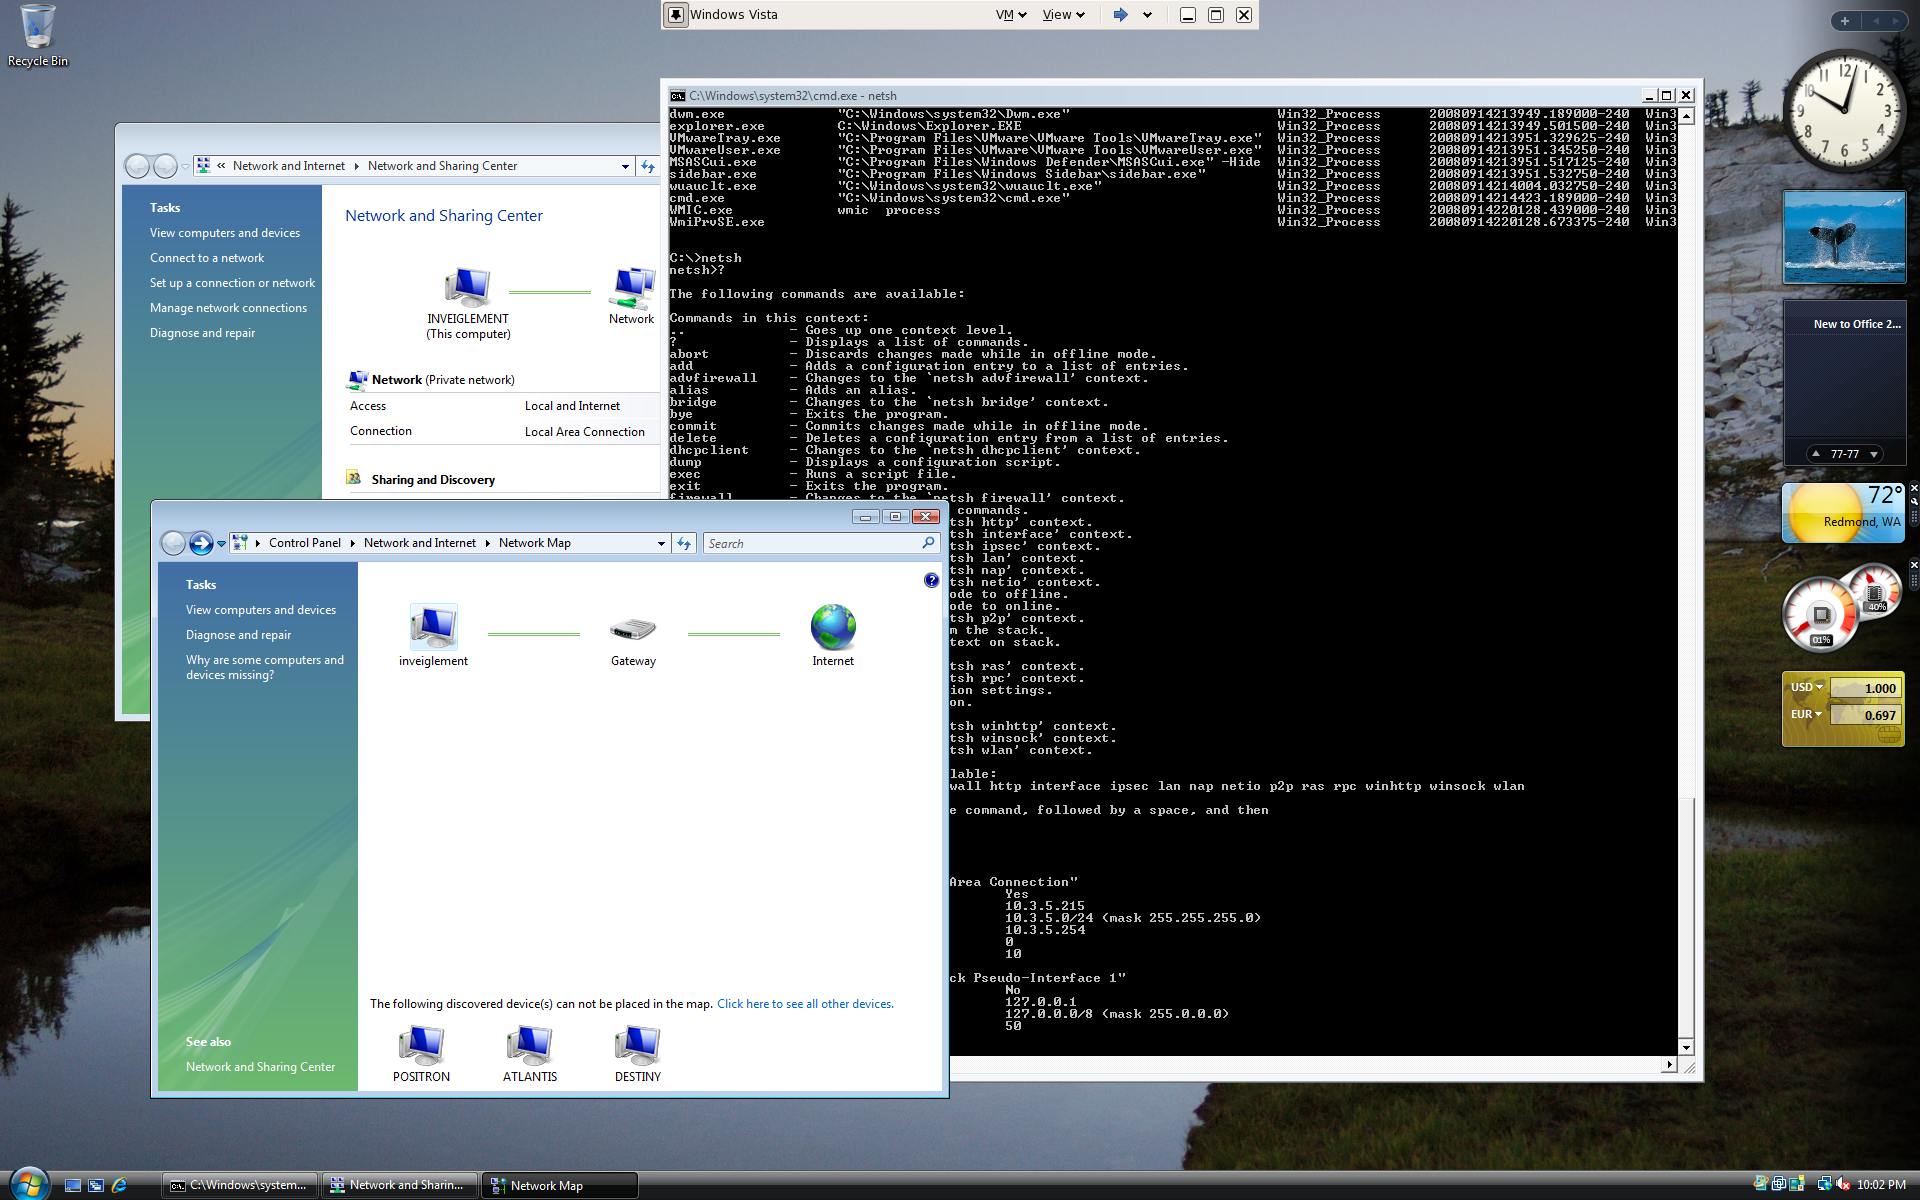The image size is (1920, 1200).
Task: Click the Network icon in Network and Sharing Center
Action: point(633,287)
